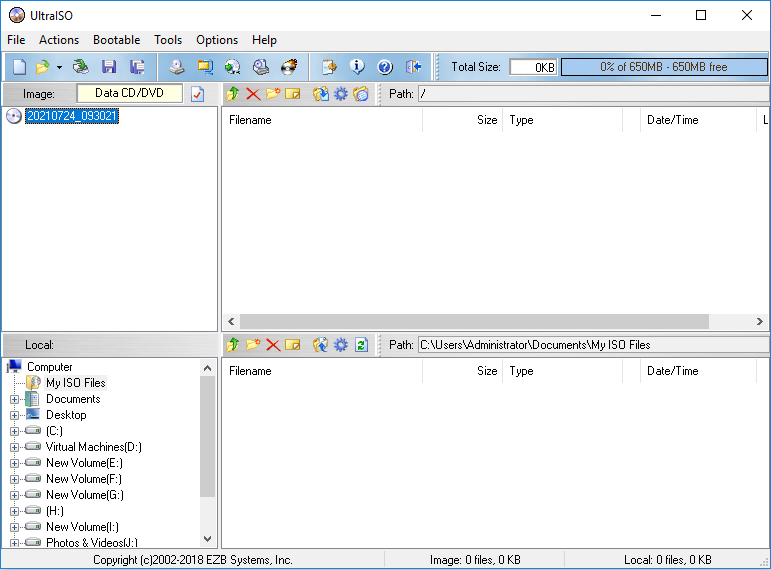Click image pane Size column header
771x570 pixels.
(x=462, y=120)
